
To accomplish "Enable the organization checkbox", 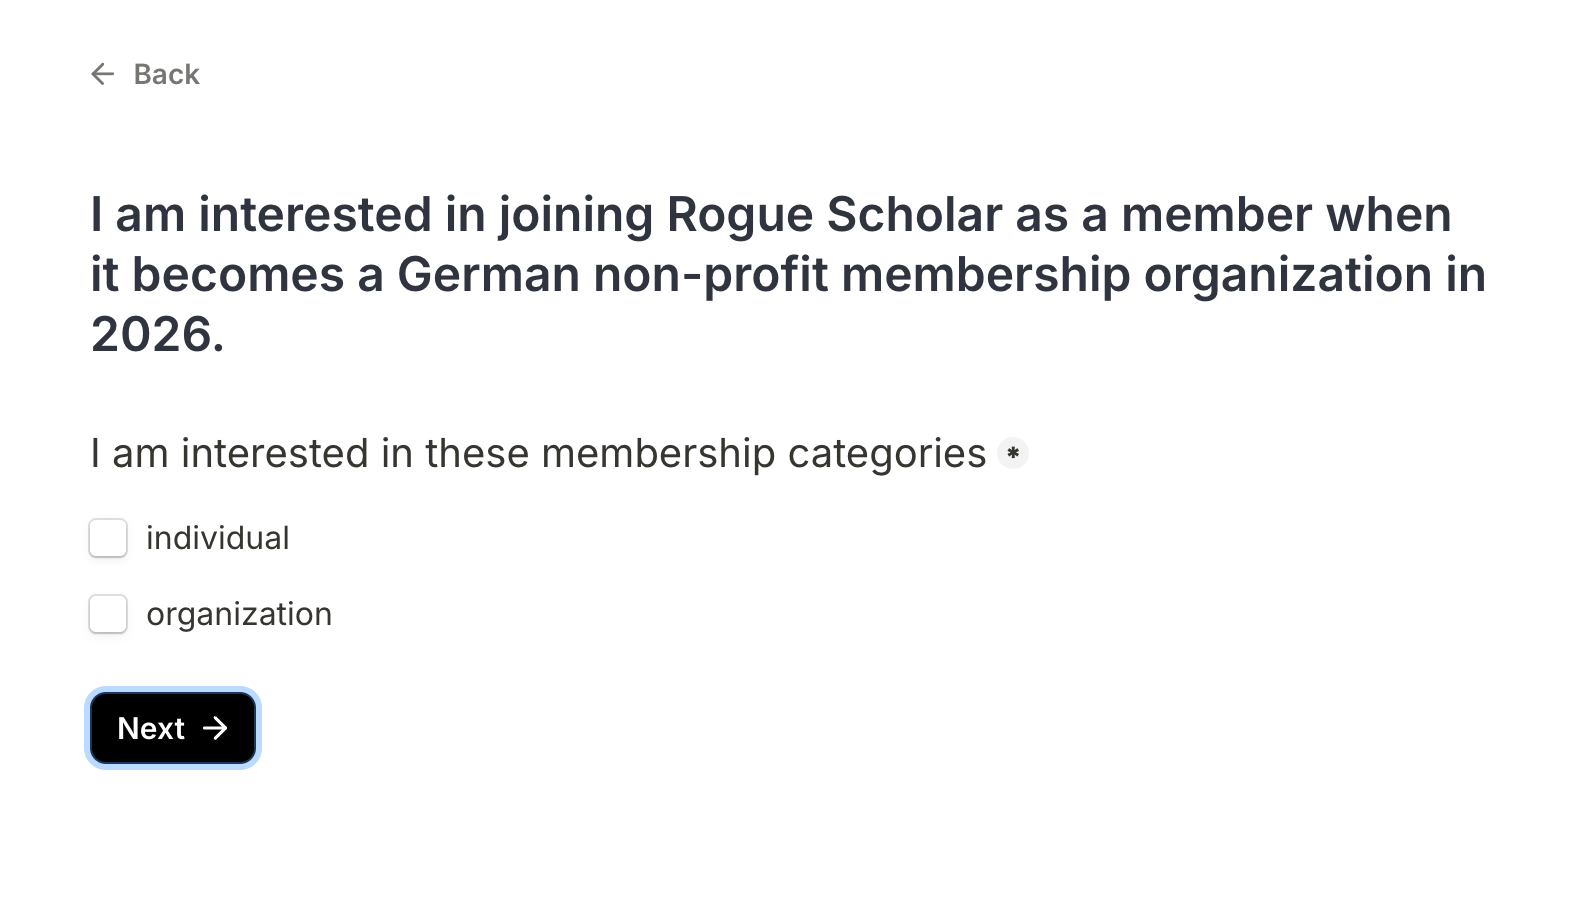I will [108, 614].
